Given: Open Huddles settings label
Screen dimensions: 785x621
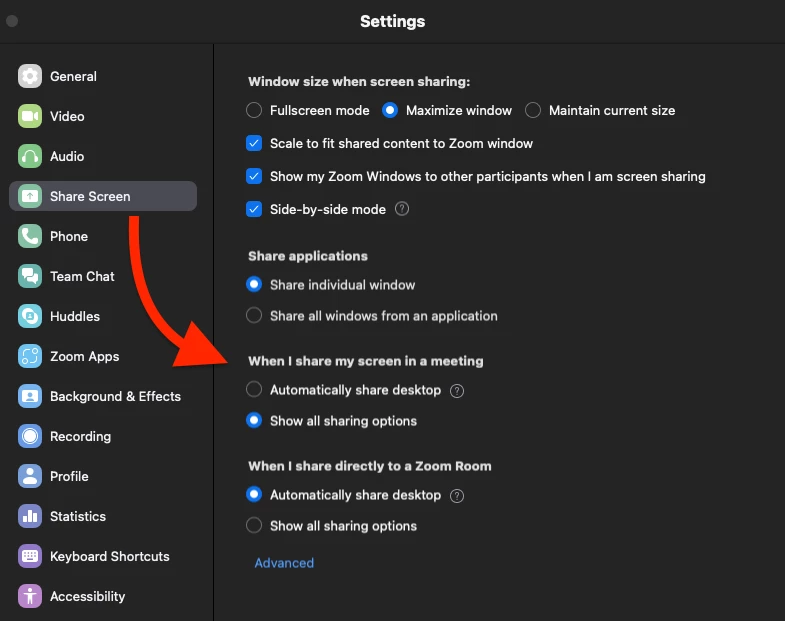Looking at the screenshot, I should [x=75, y=317].
